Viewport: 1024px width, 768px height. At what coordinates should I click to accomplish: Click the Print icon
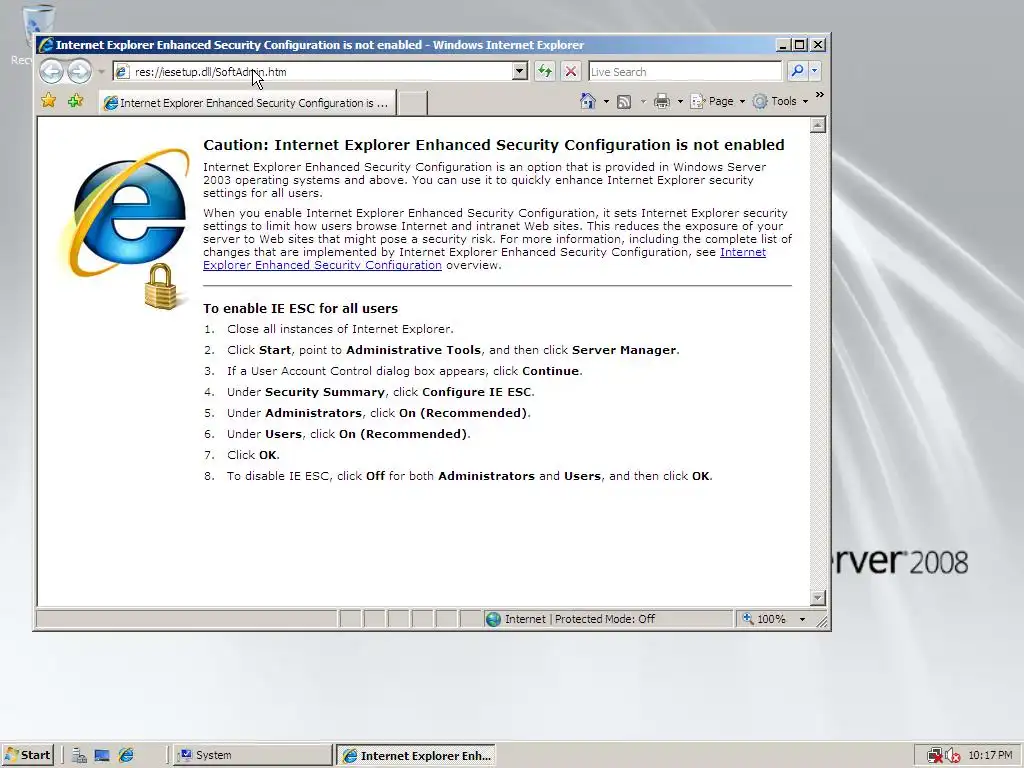point(662,102)
